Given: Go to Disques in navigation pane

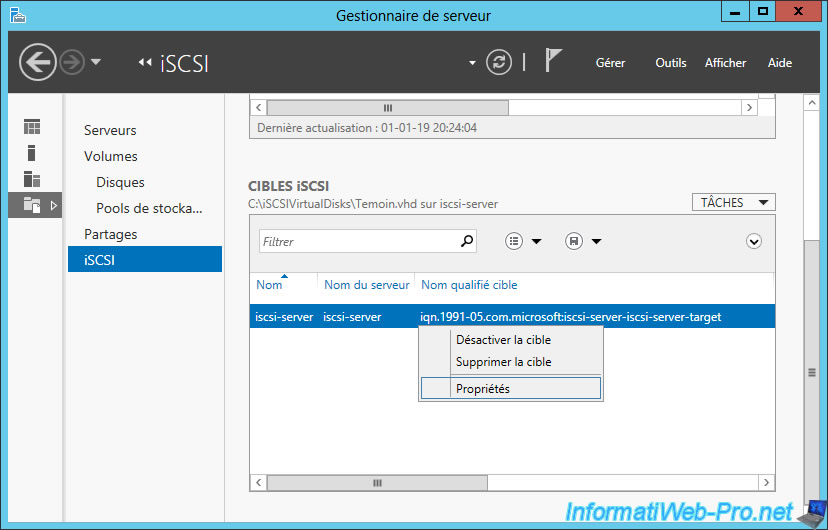Looking at the screenshot, I should click(x=120, y=182).
